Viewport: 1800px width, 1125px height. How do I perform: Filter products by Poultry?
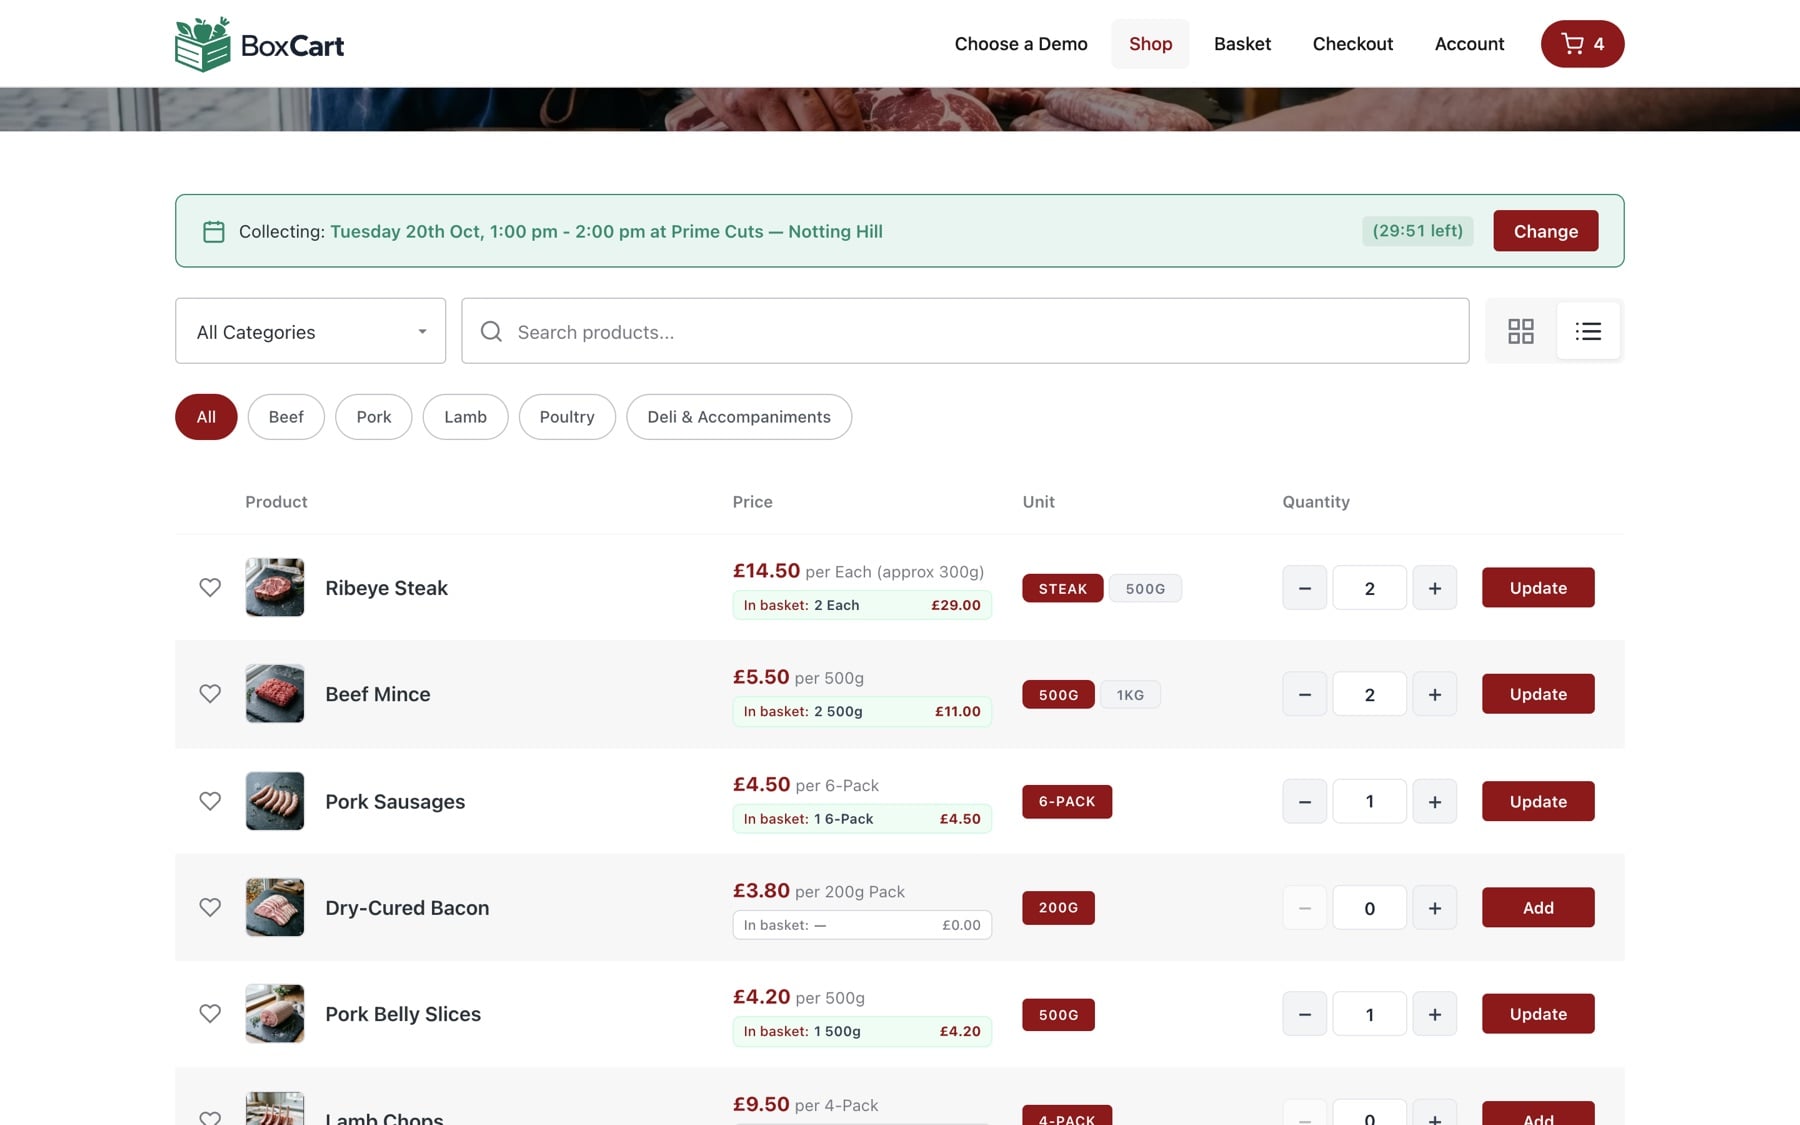[x=567, y=417]
